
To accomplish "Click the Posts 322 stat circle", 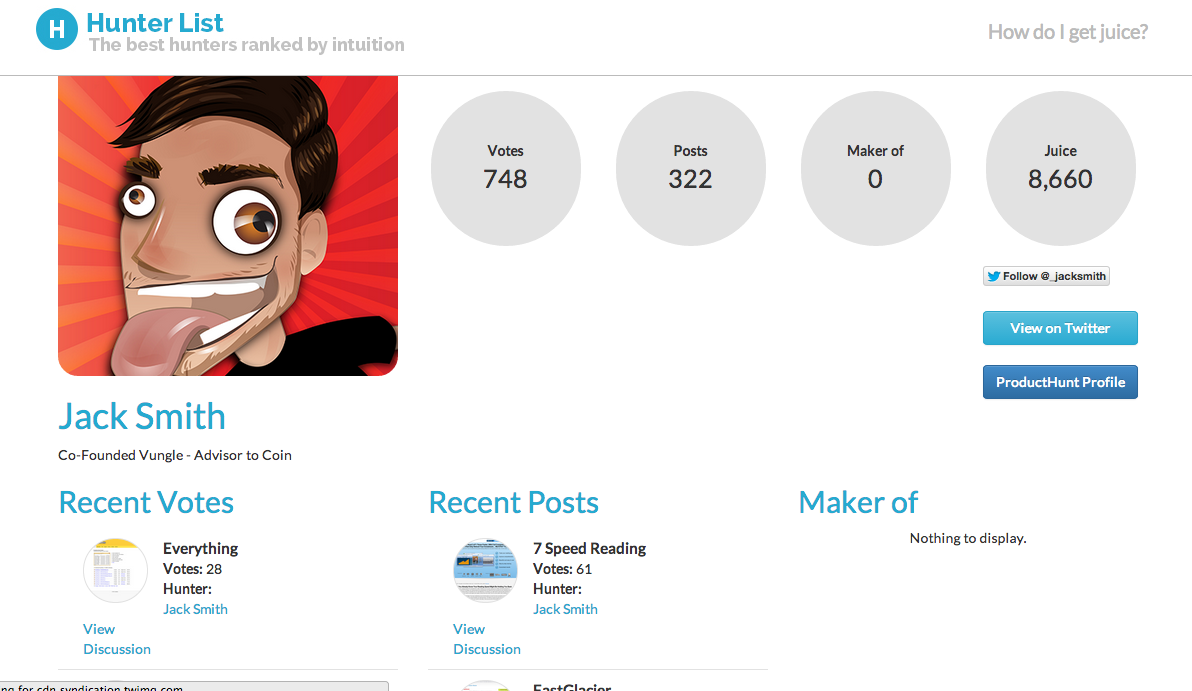I will (690, 168).
